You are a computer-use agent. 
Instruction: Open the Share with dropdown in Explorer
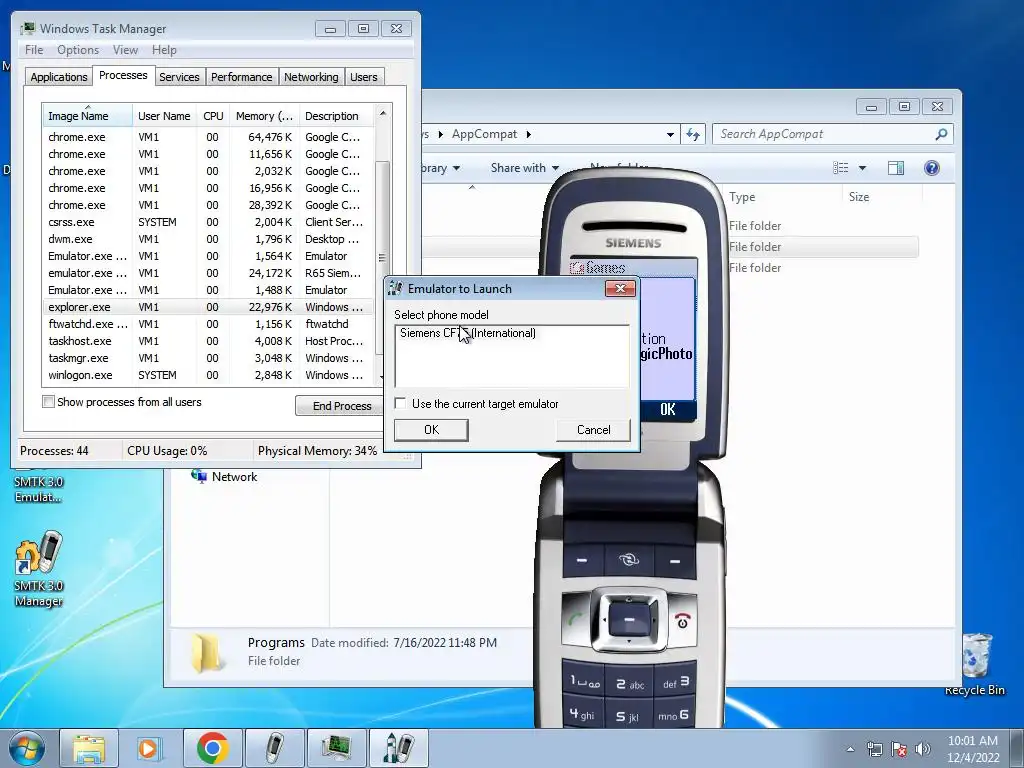[524, 168]
